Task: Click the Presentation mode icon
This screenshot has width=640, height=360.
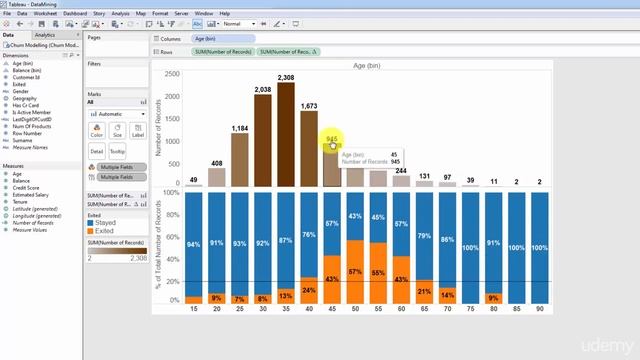Action: 296,24
